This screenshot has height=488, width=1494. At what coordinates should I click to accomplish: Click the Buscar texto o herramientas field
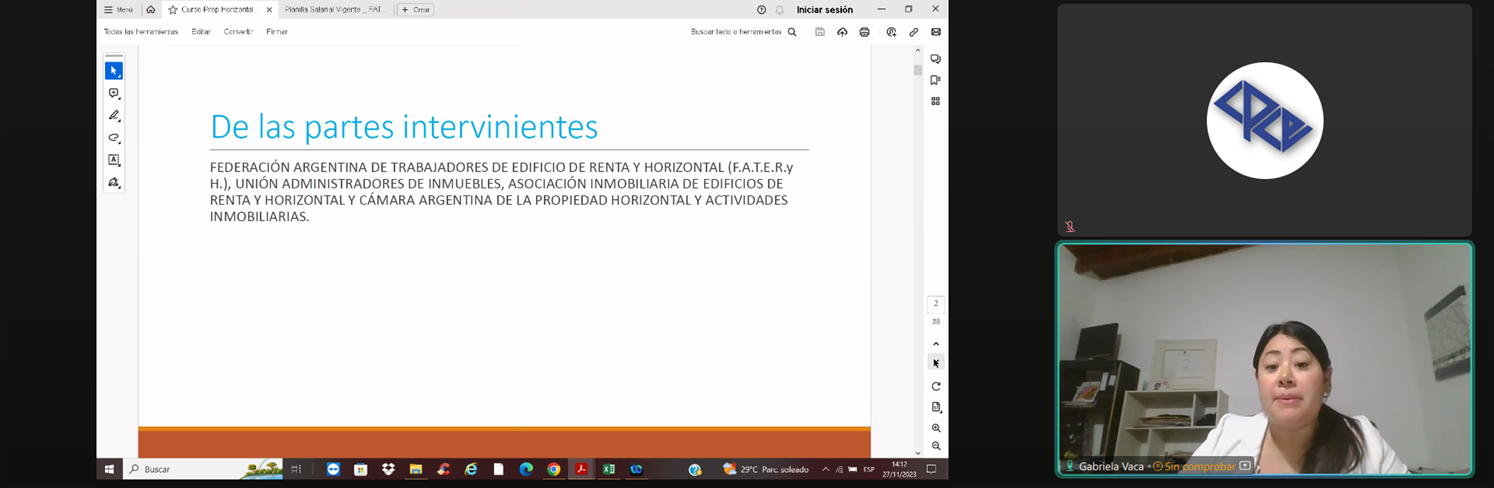coord(736,32)
